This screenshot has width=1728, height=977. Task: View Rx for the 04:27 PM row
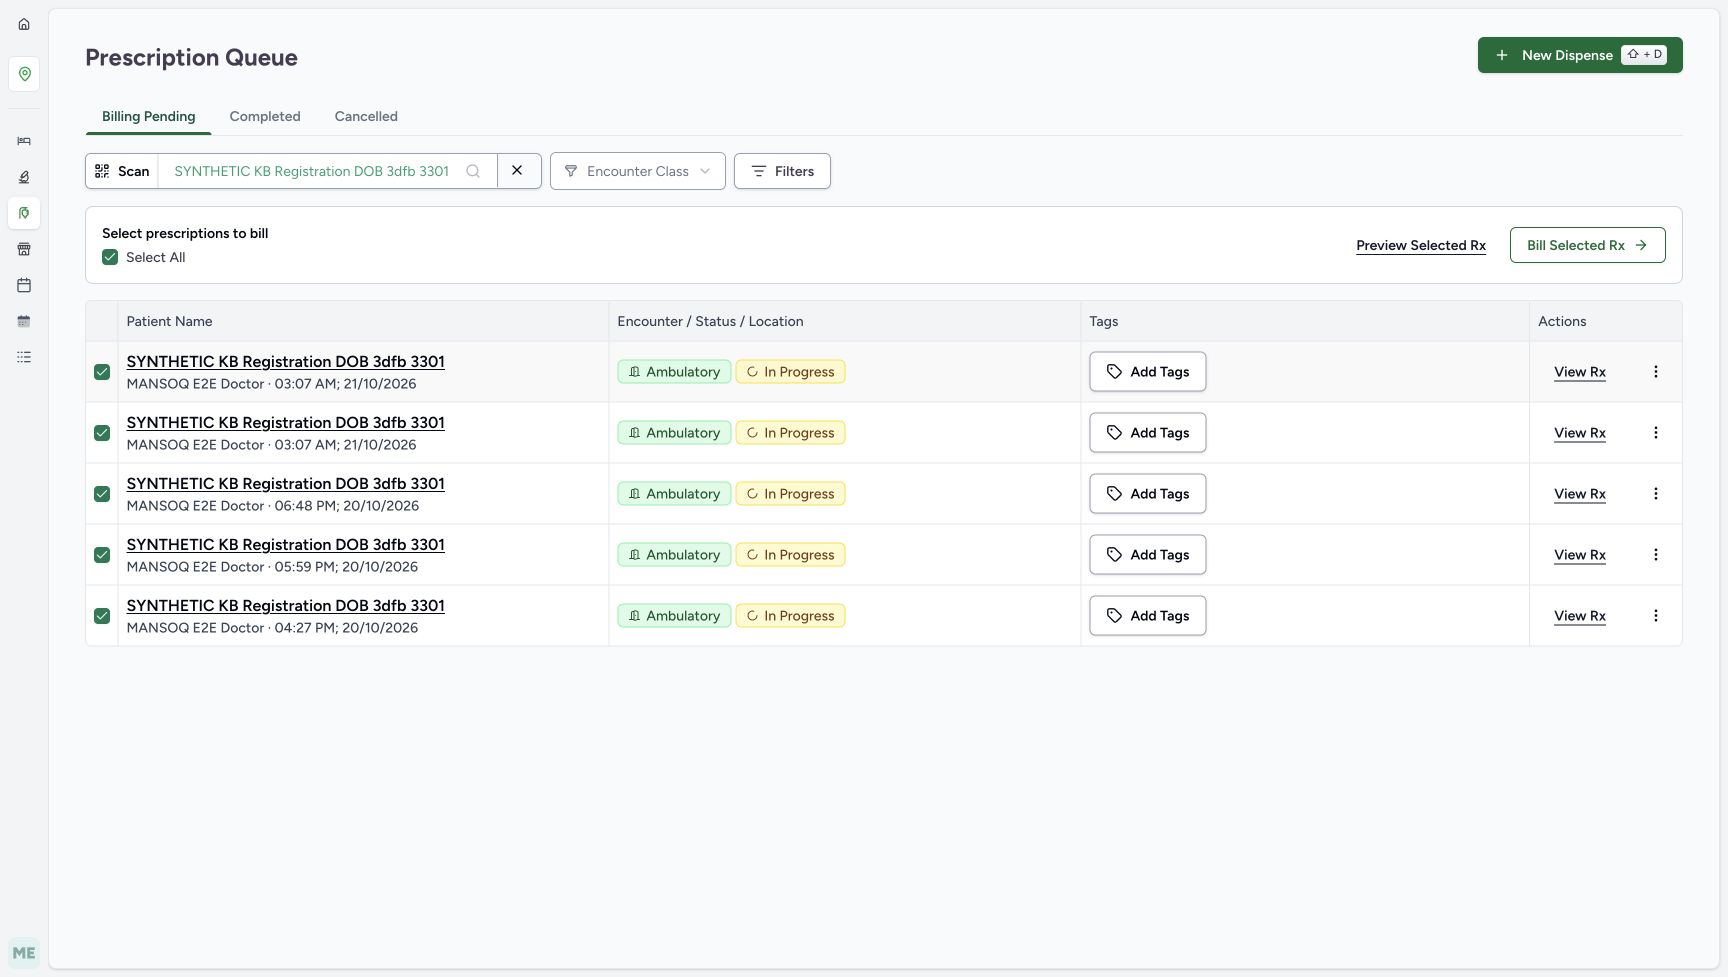[x=1580, y=616]
